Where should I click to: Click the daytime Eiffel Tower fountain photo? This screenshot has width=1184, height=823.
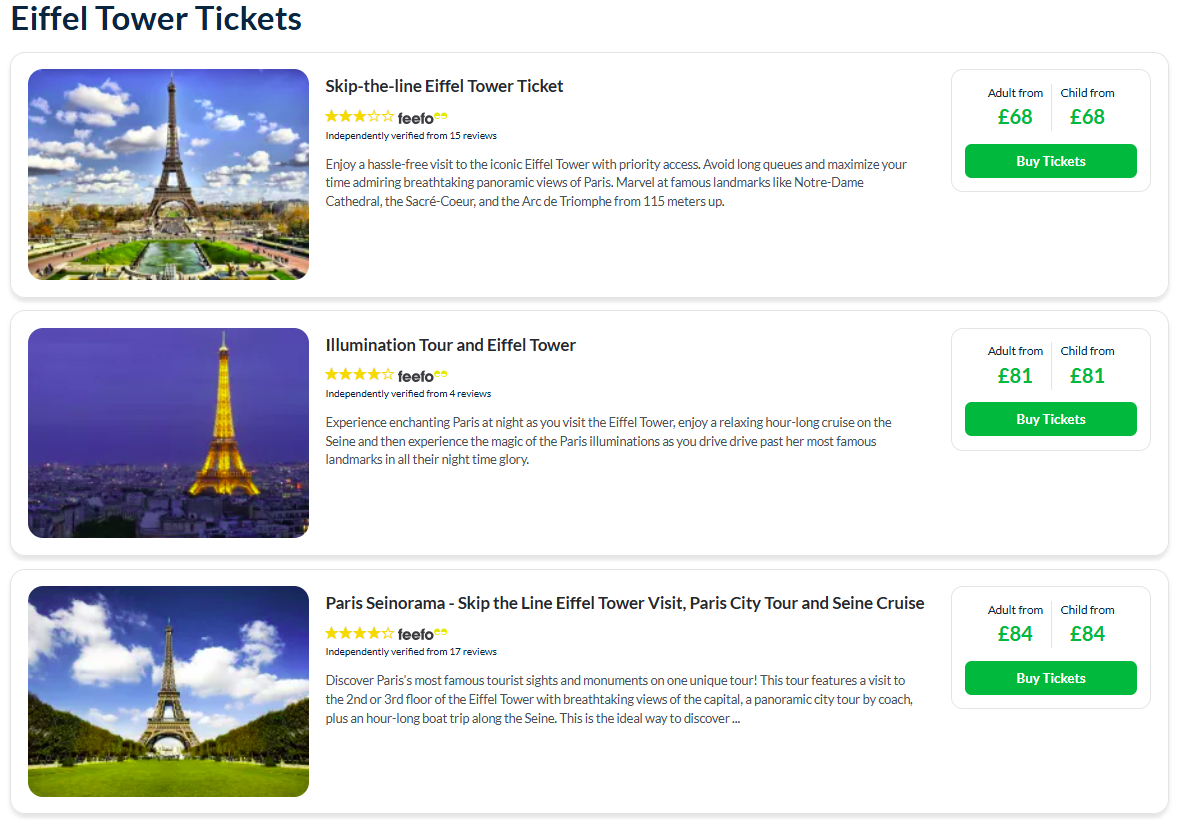tap(168, 174)
